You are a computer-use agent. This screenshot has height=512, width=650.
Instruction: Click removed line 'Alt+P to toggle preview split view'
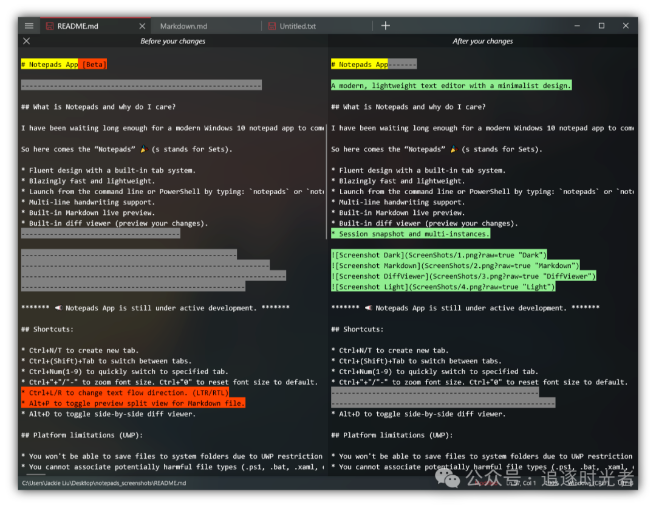pos(133,403)
